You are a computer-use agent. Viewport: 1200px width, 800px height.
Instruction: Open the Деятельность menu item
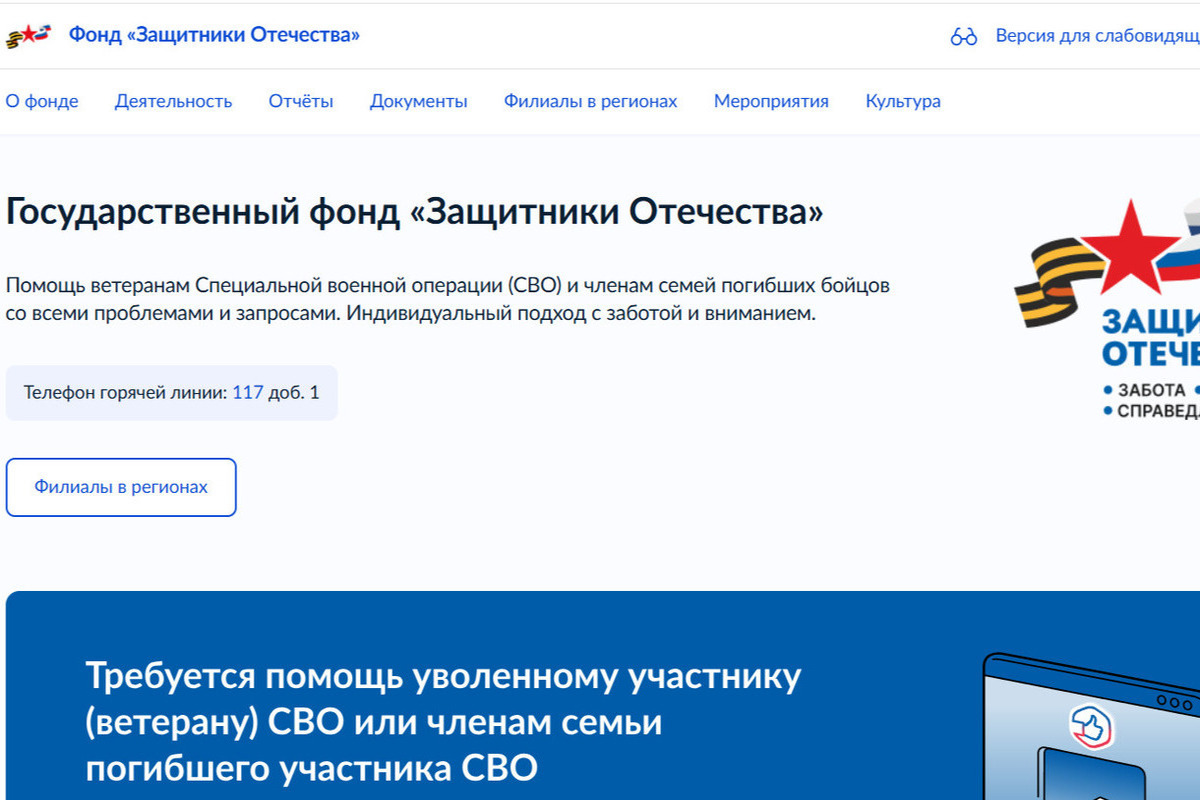(173, 101)
